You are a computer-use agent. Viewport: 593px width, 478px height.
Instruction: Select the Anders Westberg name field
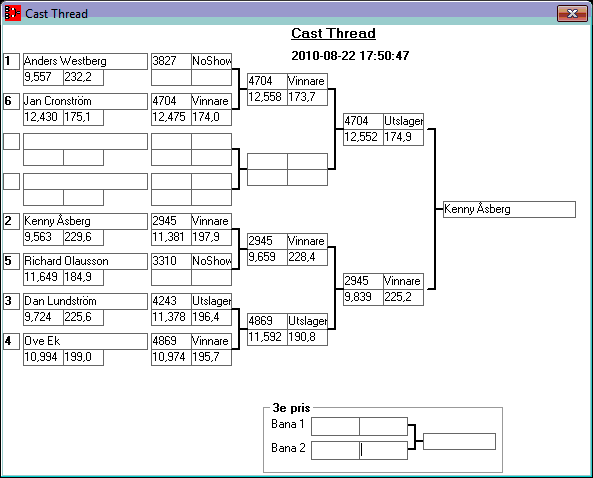(85, 61)
